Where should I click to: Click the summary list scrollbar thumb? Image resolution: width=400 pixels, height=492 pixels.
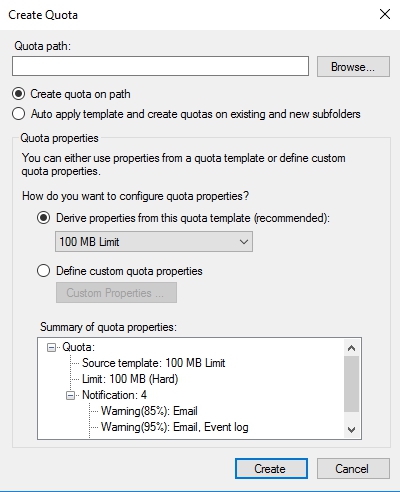pyautogui.click(x=351, y=384)
